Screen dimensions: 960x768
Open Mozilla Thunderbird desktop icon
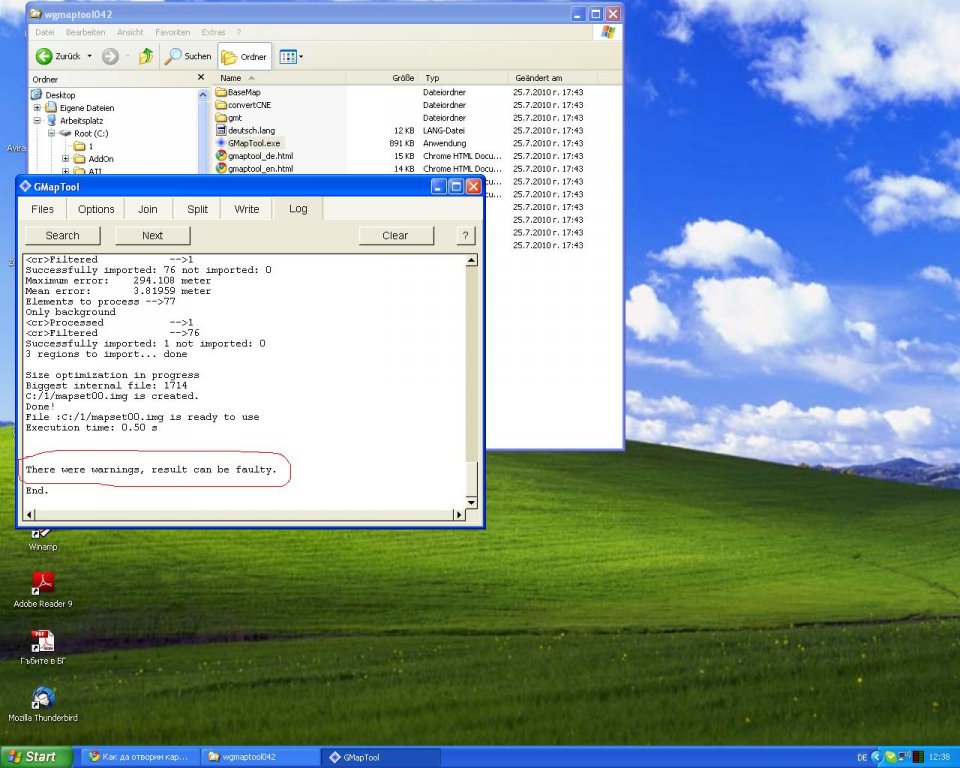42,698
